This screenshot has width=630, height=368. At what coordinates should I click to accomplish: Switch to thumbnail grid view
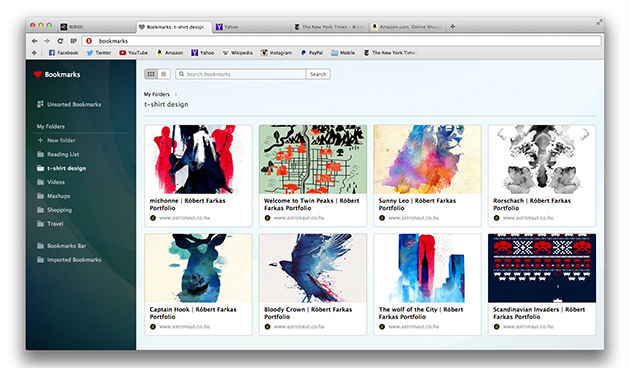pos(151,74)
